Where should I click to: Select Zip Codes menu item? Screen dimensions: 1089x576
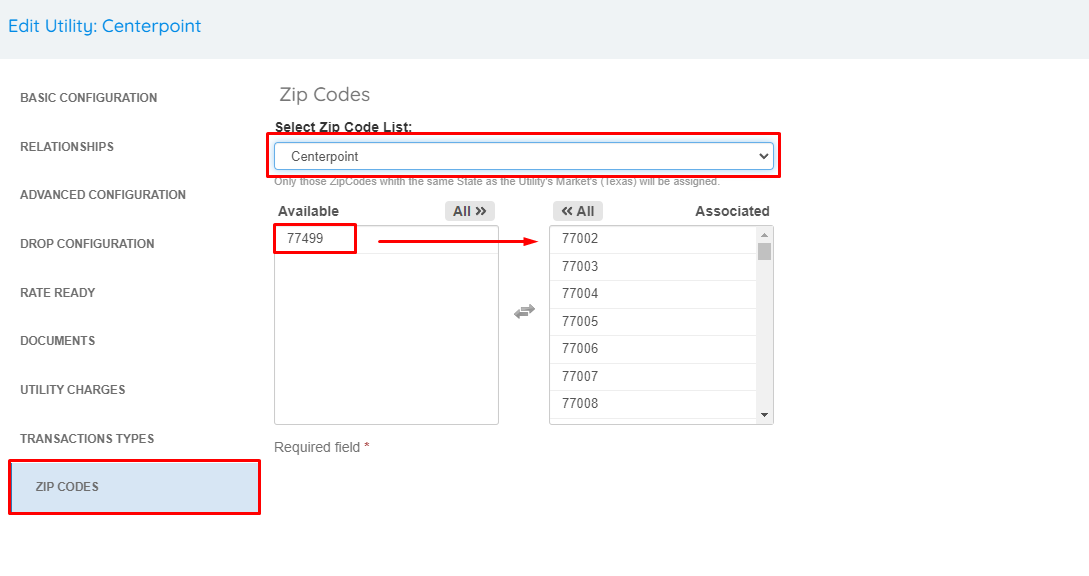(x=135, y=487)
